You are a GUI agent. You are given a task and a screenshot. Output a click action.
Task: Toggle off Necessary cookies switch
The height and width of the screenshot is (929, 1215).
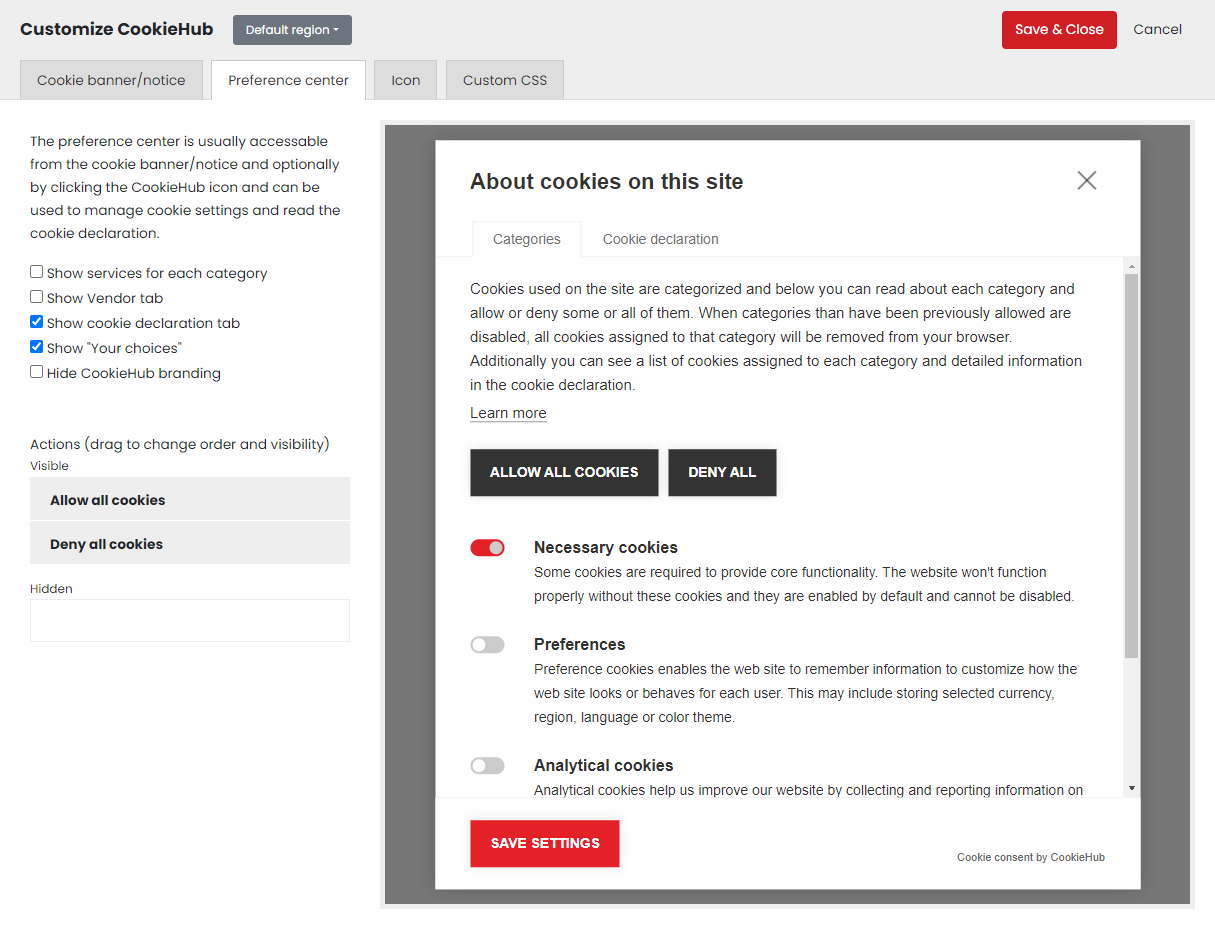487,547
